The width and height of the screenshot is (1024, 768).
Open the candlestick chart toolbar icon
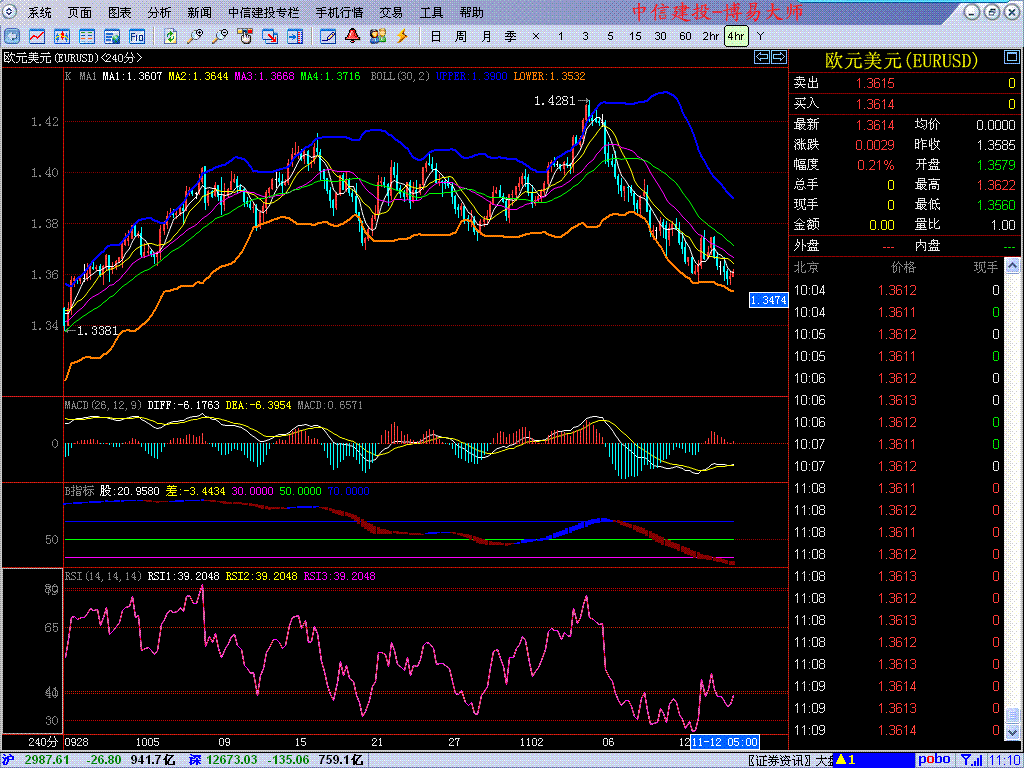[62, 36]
